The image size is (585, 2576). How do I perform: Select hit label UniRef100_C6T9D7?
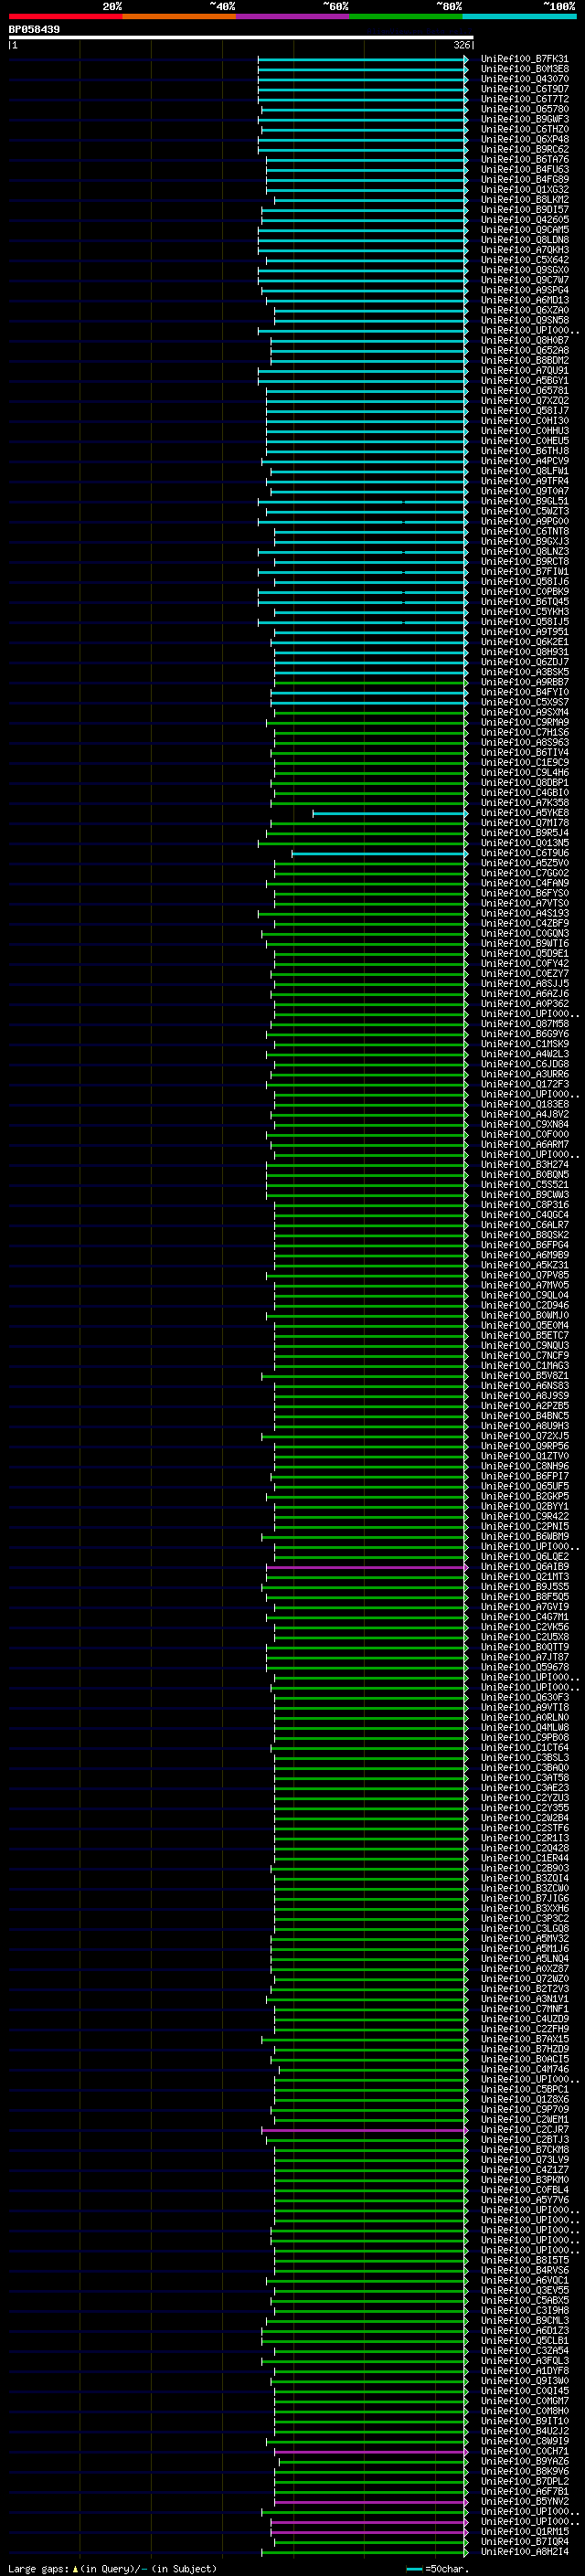tap(525, 89)
